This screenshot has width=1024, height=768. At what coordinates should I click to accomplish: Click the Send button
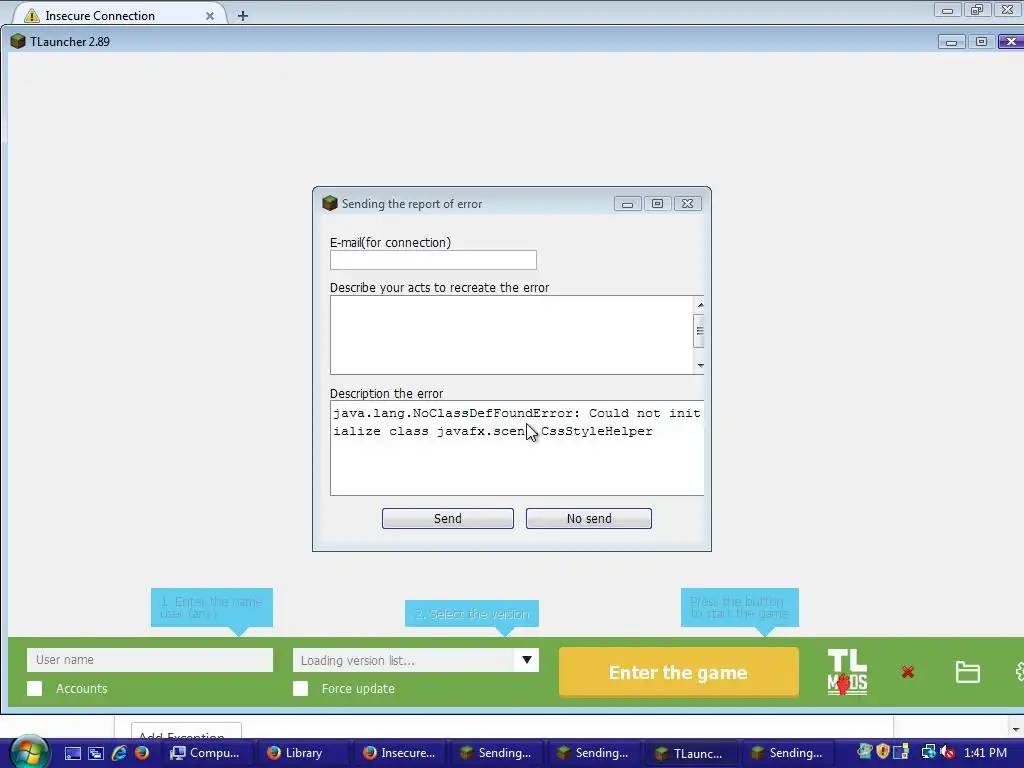(x=447, y=519)
